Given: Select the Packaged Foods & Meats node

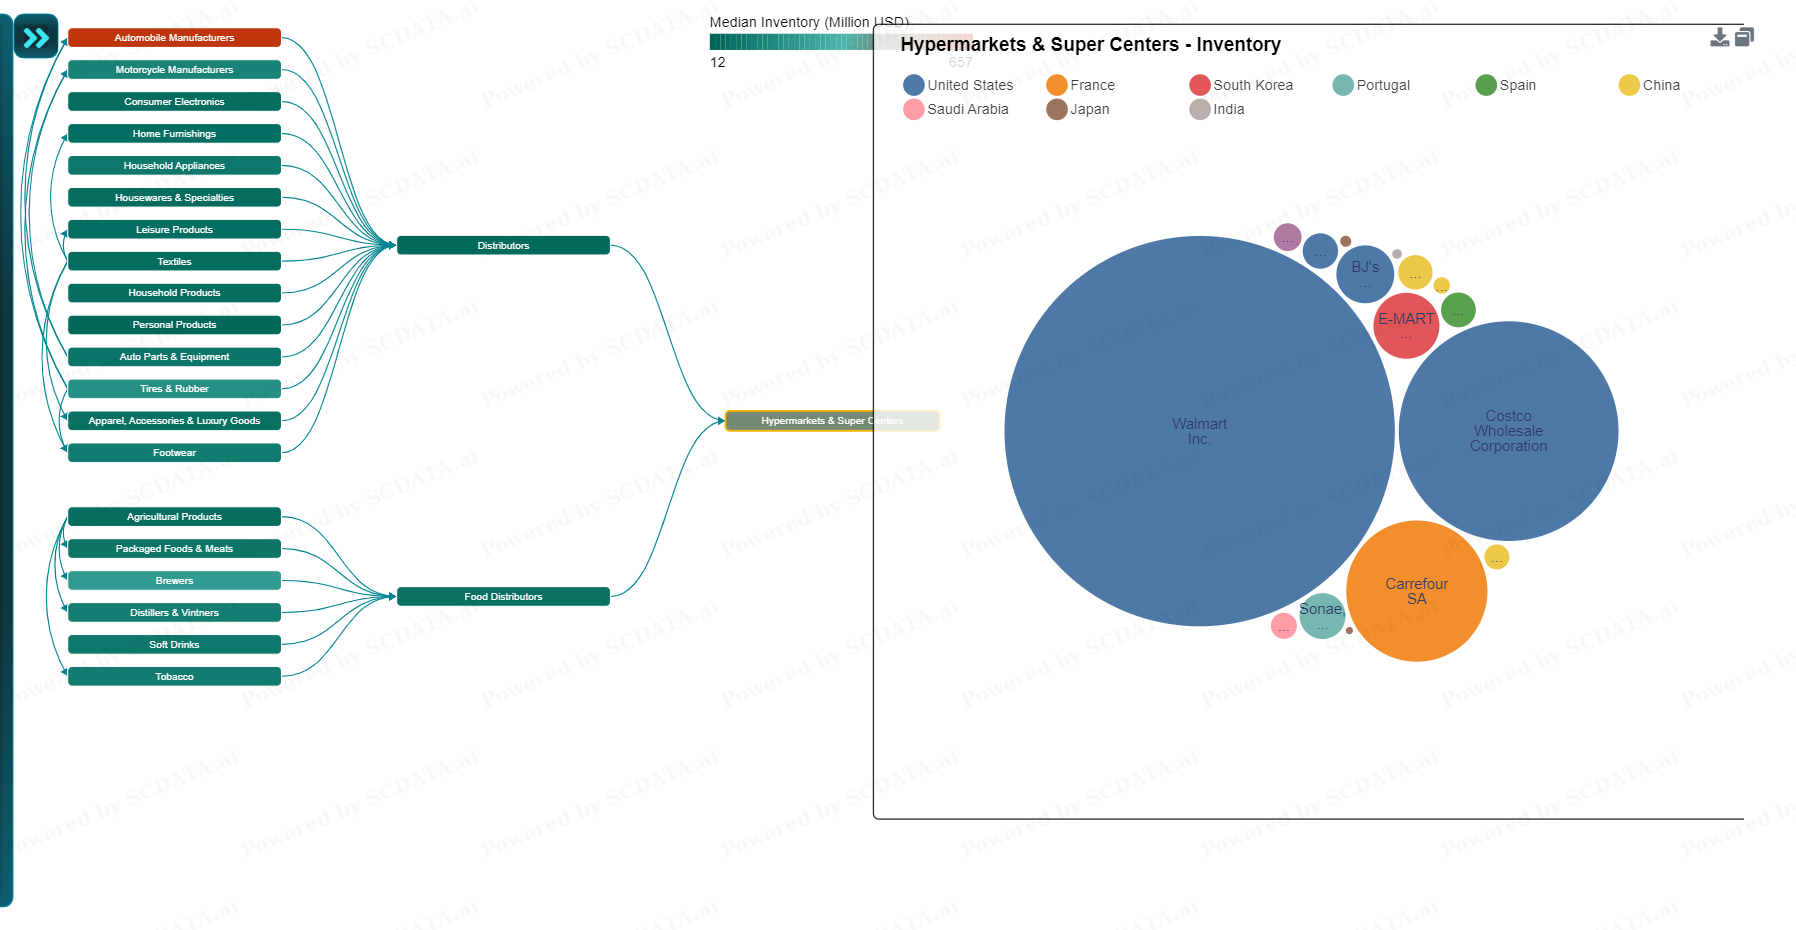Looking at the screenshot, I should [174, 549].
